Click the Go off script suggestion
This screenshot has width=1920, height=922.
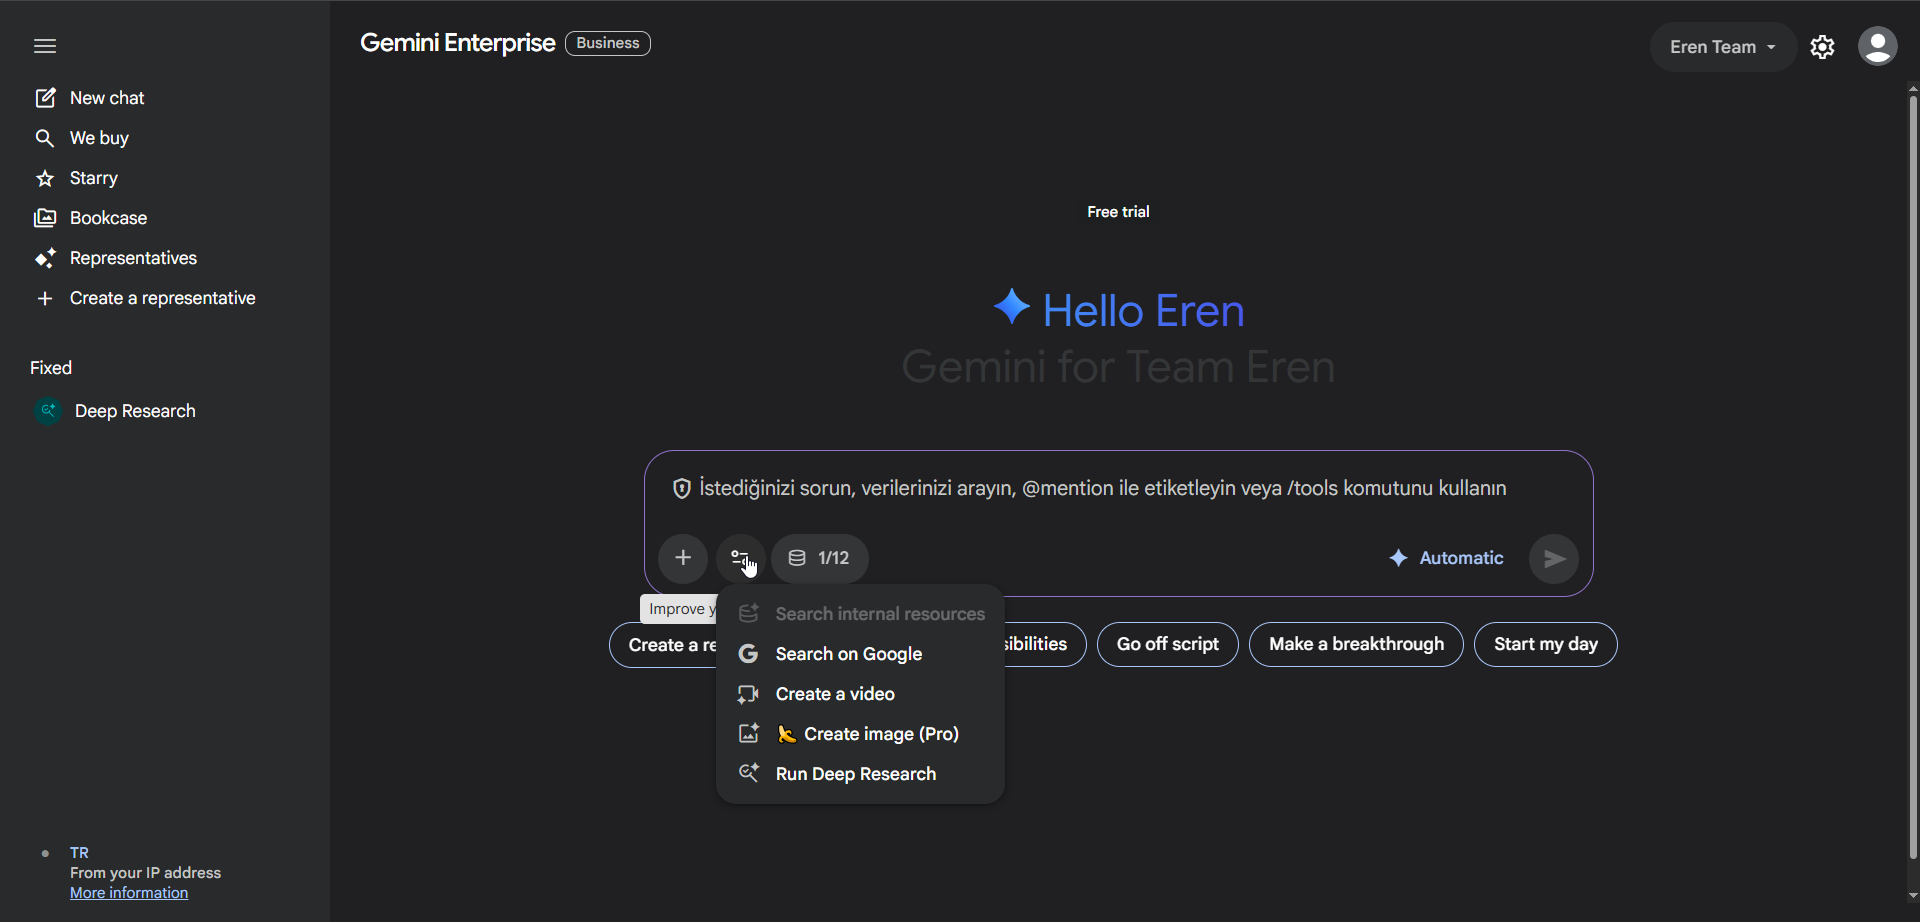(1167, 645)
